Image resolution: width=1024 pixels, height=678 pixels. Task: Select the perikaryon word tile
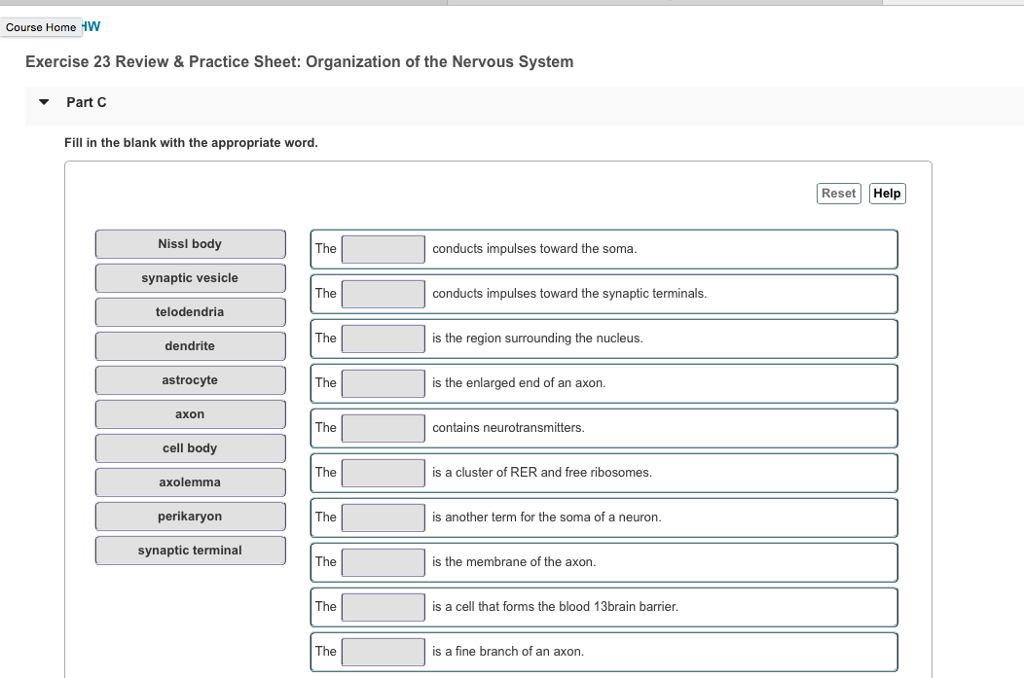[x=190, y=516]
